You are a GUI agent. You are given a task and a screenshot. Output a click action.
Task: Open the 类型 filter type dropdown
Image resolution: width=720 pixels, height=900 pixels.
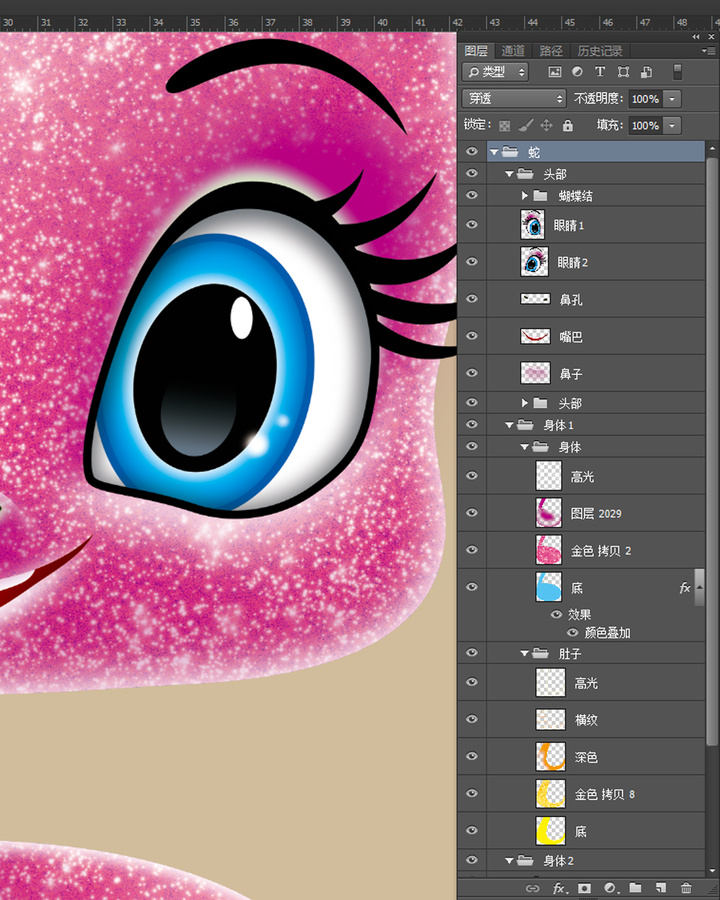pyautogui.click(x=496, y=72)
